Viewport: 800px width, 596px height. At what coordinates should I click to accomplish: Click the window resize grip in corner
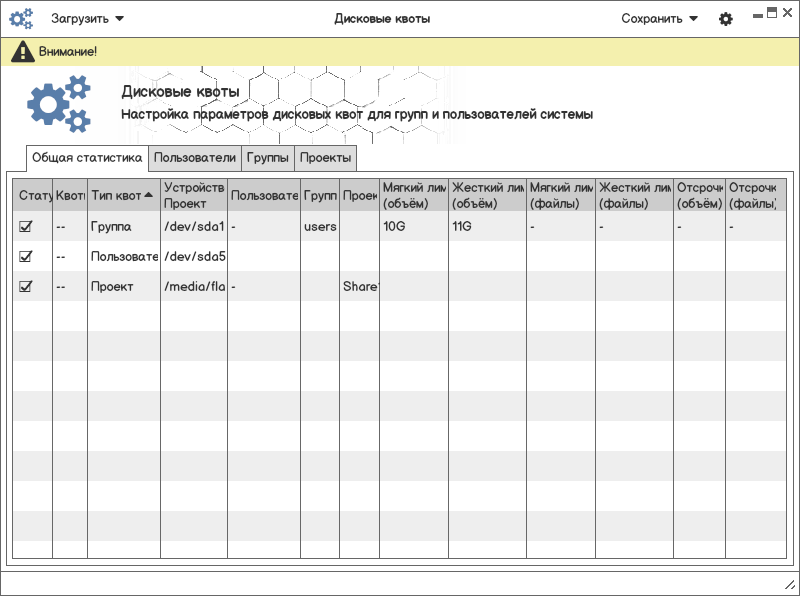click(x=789, y=585)
